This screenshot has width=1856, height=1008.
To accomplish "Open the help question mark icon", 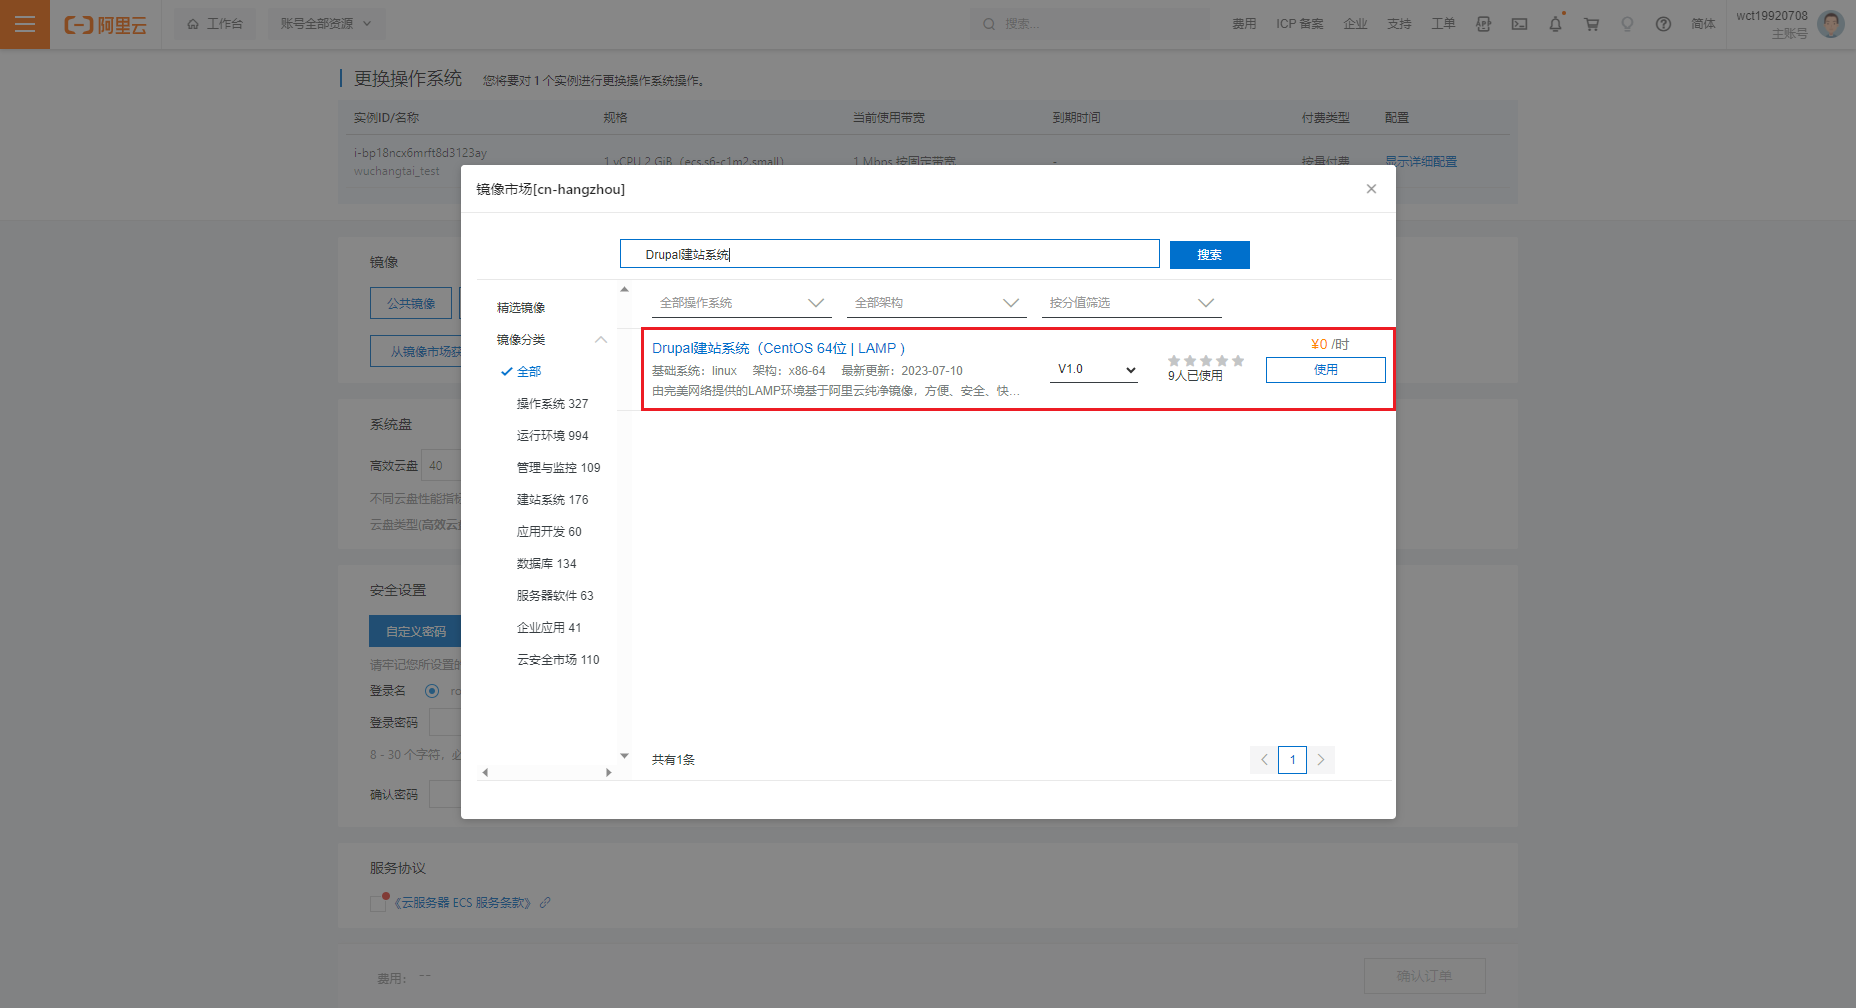I will (x=1663, y=24).
